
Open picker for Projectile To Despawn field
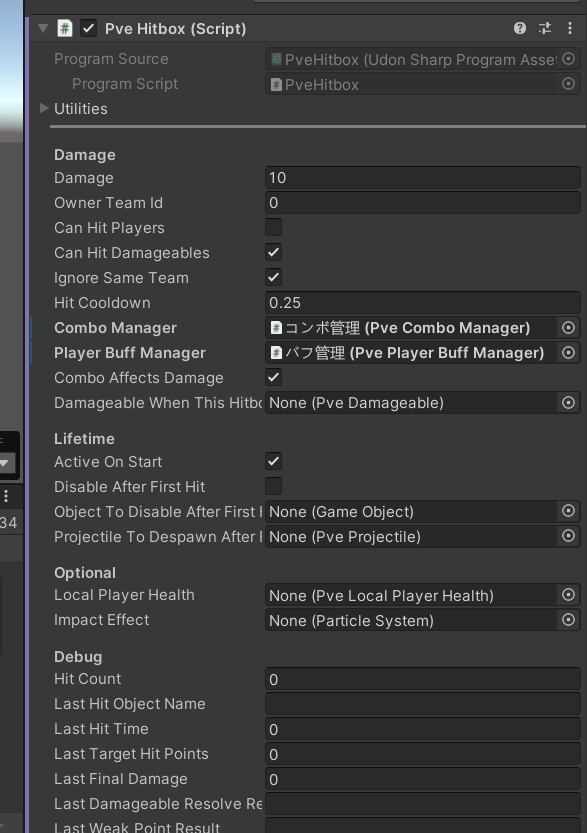[568, 536]
